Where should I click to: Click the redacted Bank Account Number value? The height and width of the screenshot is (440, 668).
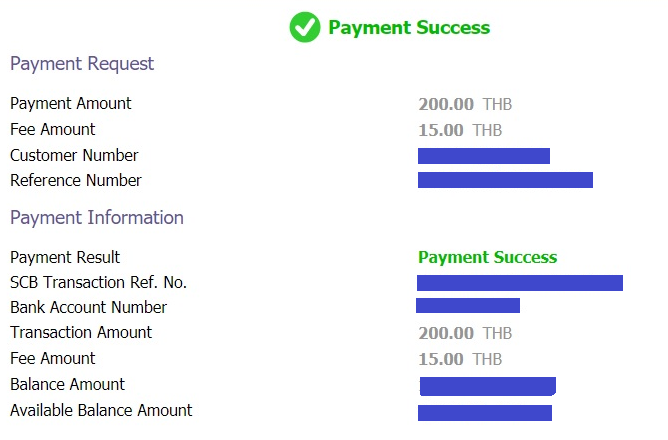[x=468, y=305]
